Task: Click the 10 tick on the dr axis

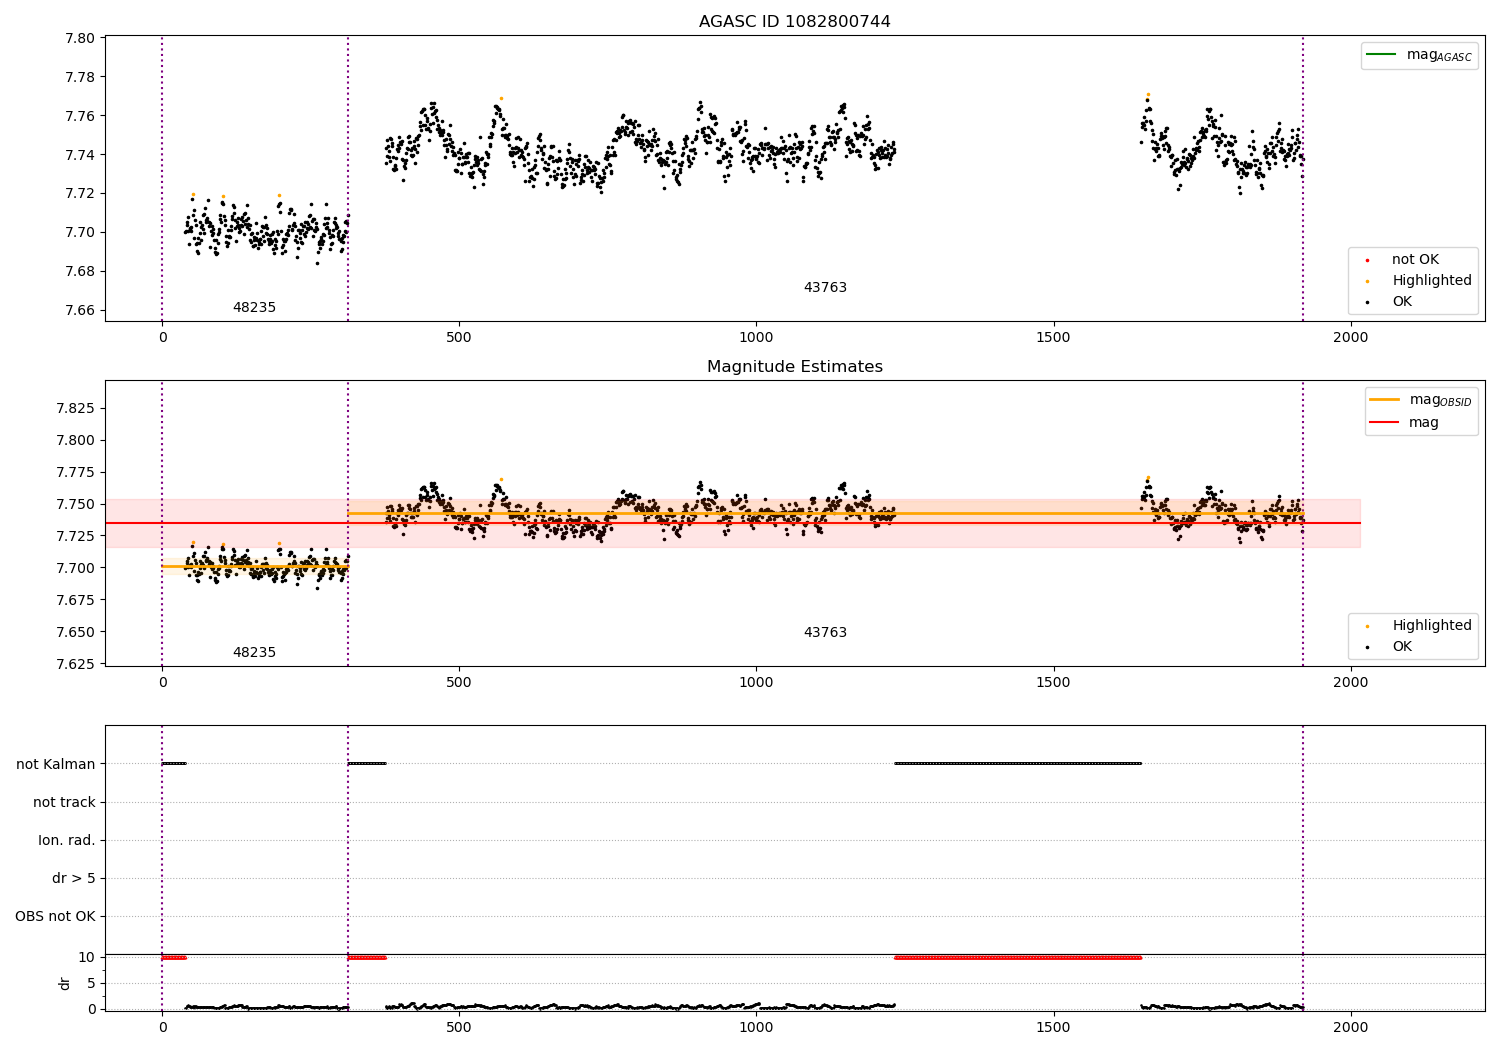Action: point(87,957)
